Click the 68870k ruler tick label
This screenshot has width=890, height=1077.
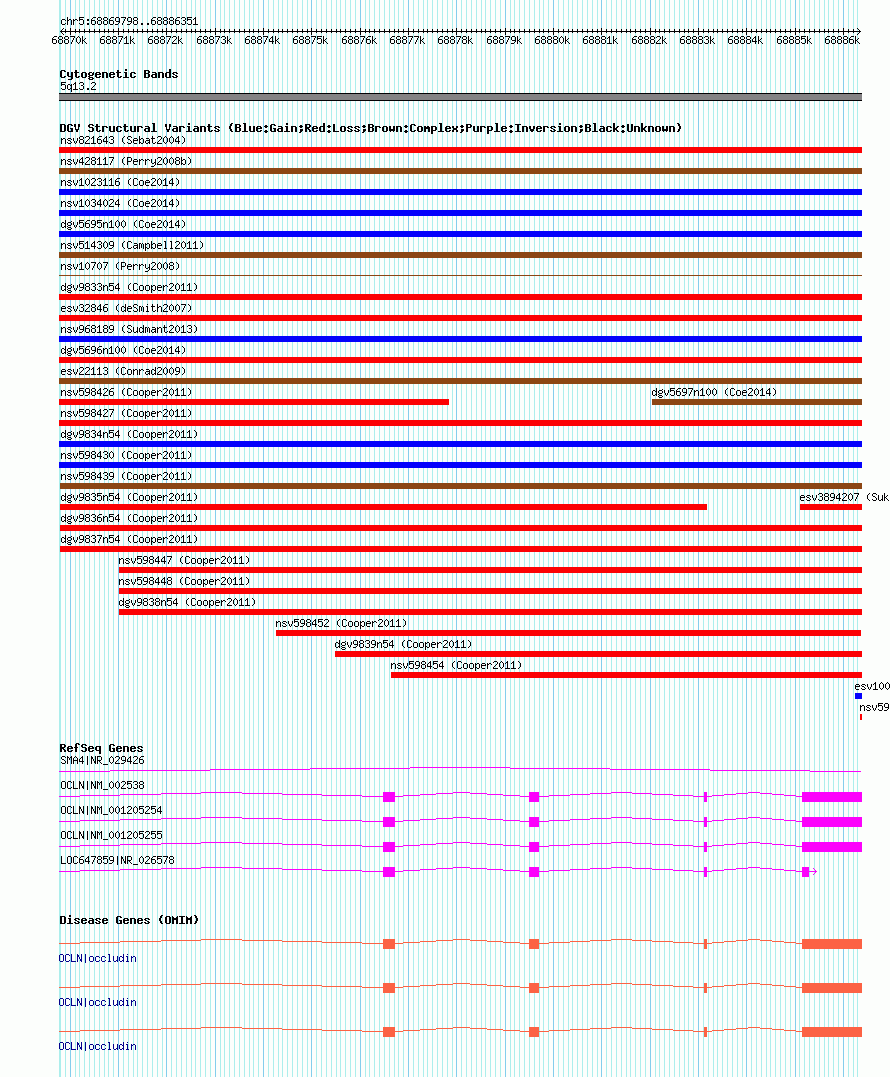(x=69, y=41)
